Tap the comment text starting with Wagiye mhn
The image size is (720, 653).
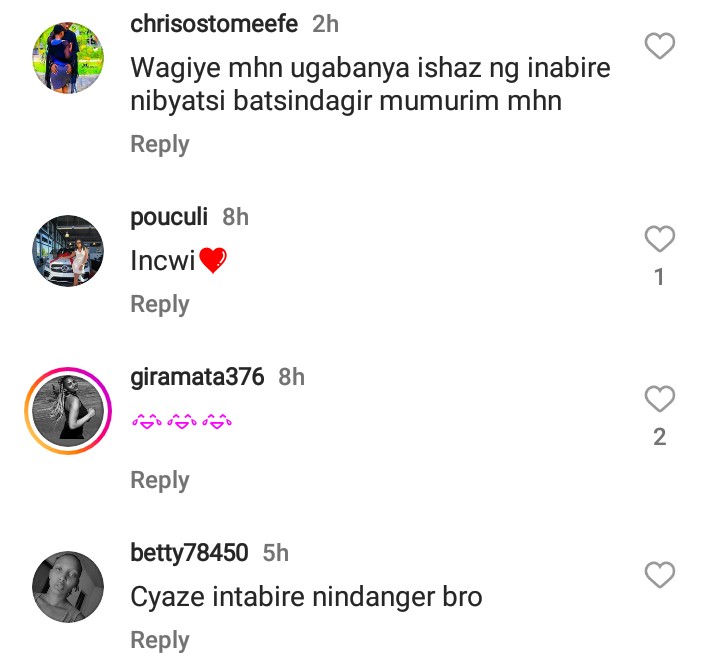[x=370, y=86]
